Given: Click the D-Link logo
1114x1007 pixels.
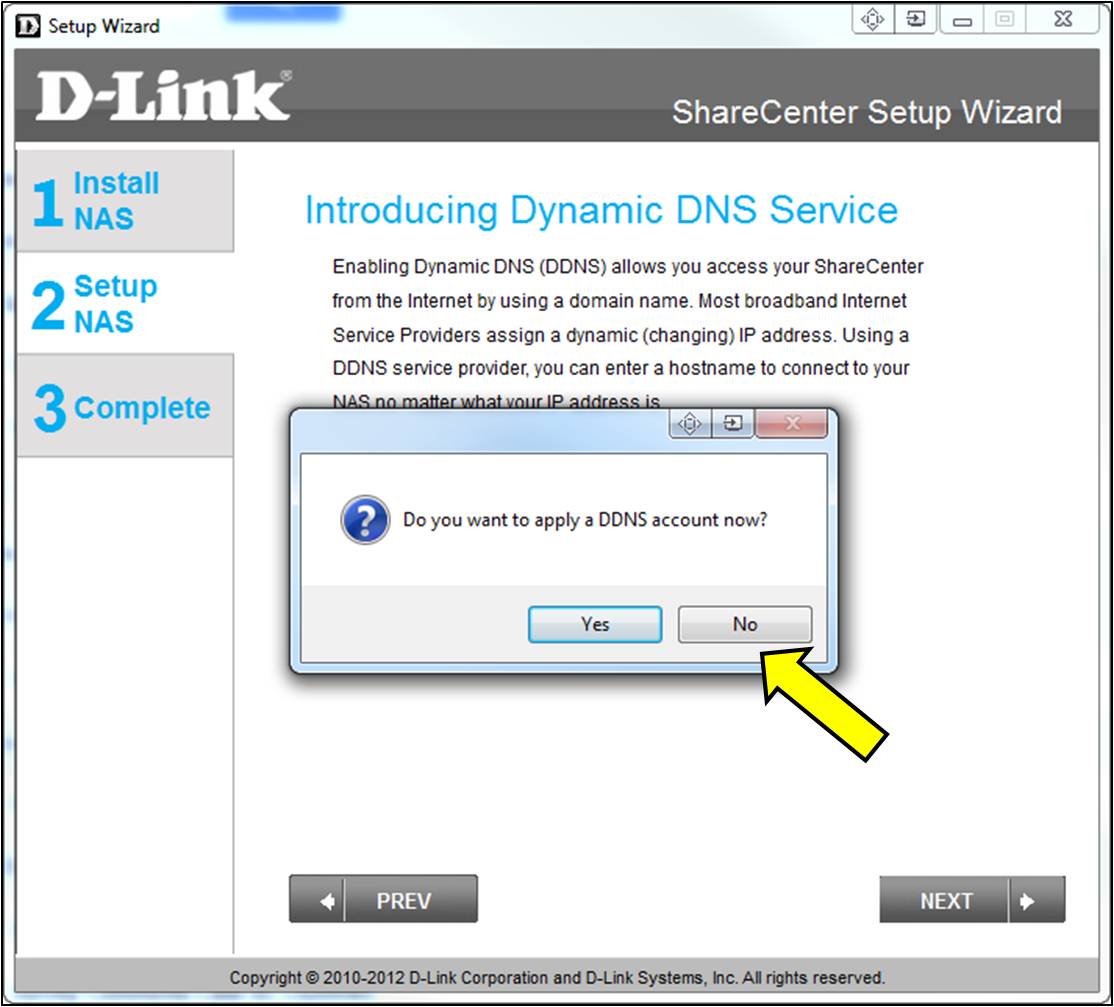Looking at the screenshot, I should point(163,95).
